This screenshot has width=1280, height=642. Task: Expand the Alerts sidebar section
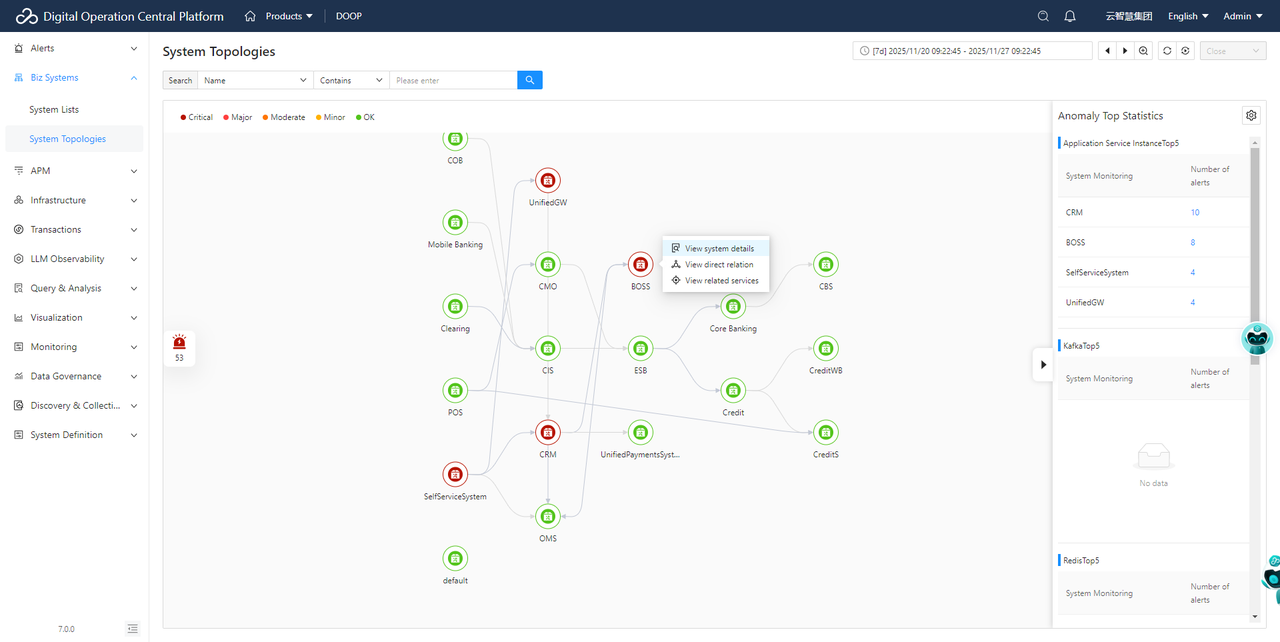[x=74, y=48]
